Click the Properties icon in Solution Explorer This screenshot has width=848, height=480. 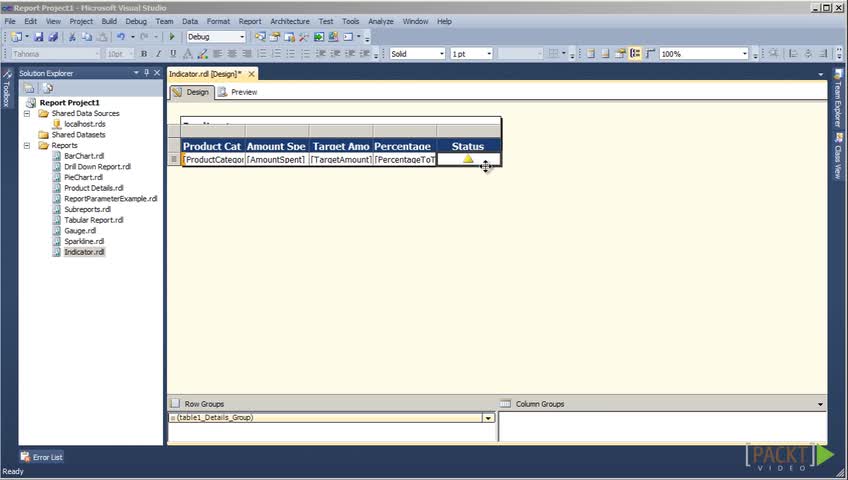(x=29, y=88)
